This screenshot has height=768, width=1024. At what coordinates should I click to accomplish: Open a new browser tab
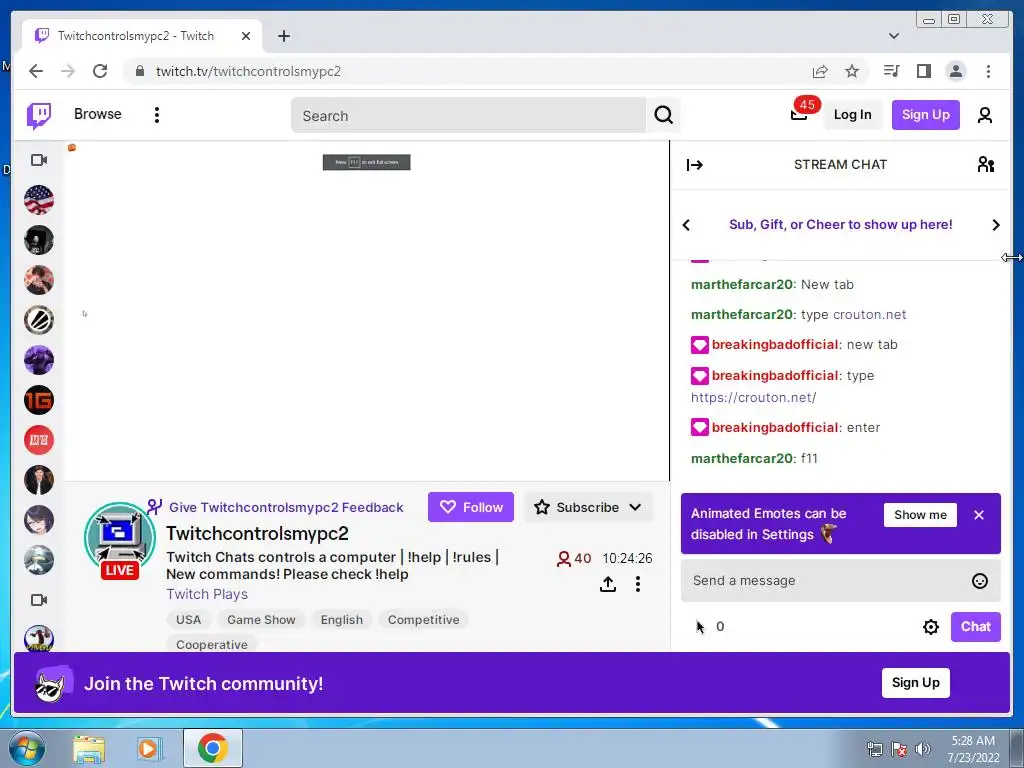click(283, 36)
